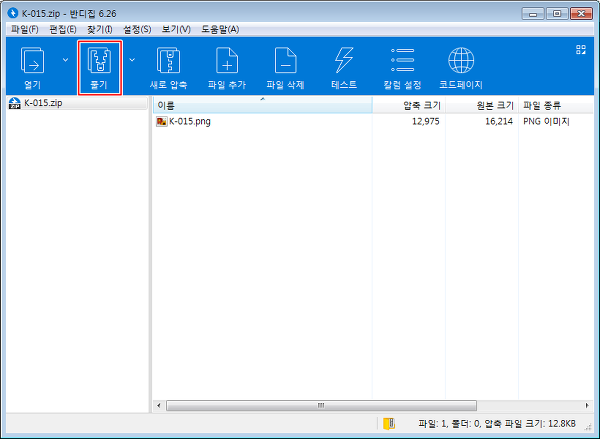Minimize the Bandizip window
The height and width of the screenshot is (439, 600).
(533, 14)
